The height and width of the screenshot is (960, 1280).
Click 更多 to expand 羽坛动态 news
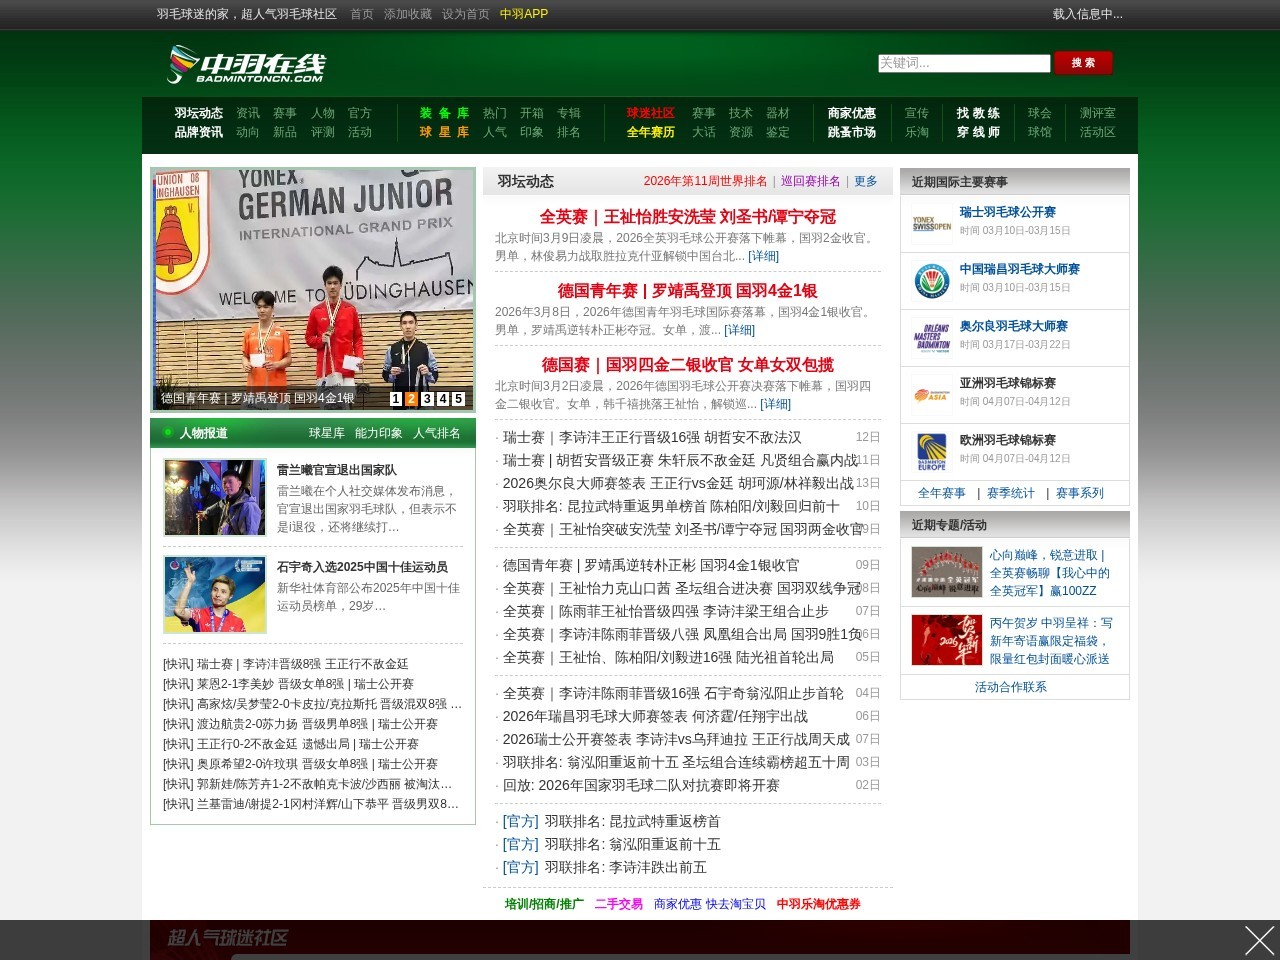pos(865,181)
